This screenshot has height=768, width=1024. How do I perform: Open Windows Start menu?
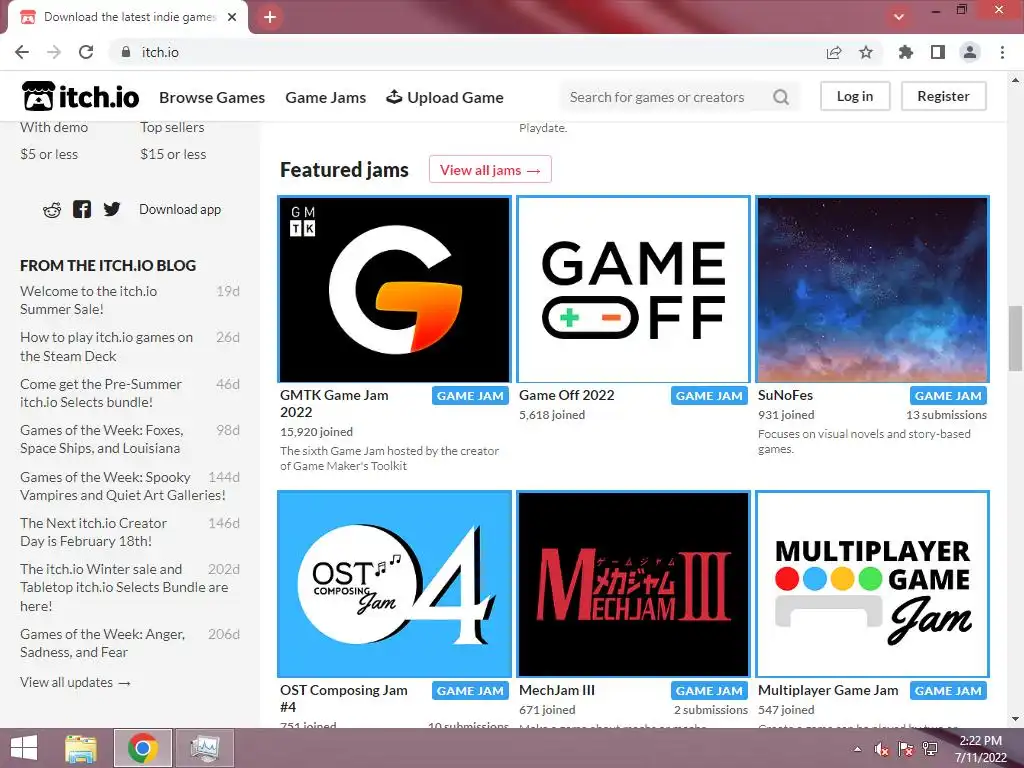tap(24, 748)
